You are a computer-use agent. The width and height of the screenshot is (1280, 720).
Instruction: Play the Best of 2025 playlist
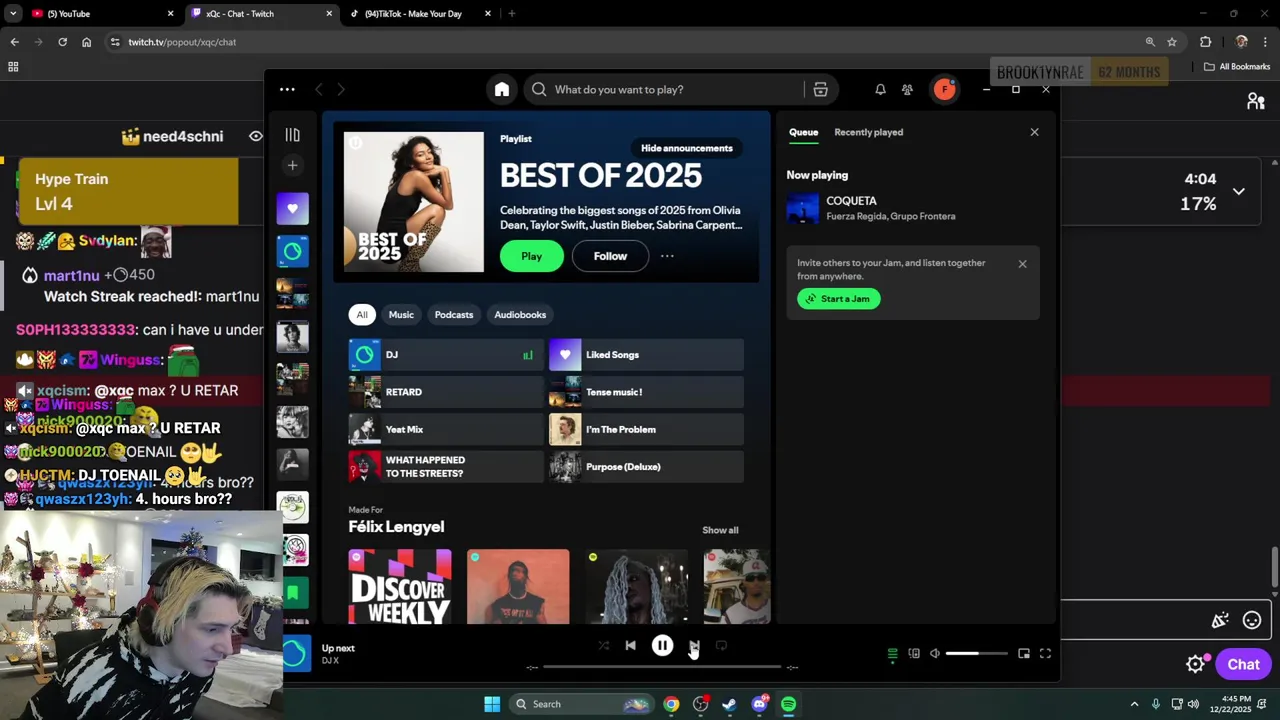531,256
